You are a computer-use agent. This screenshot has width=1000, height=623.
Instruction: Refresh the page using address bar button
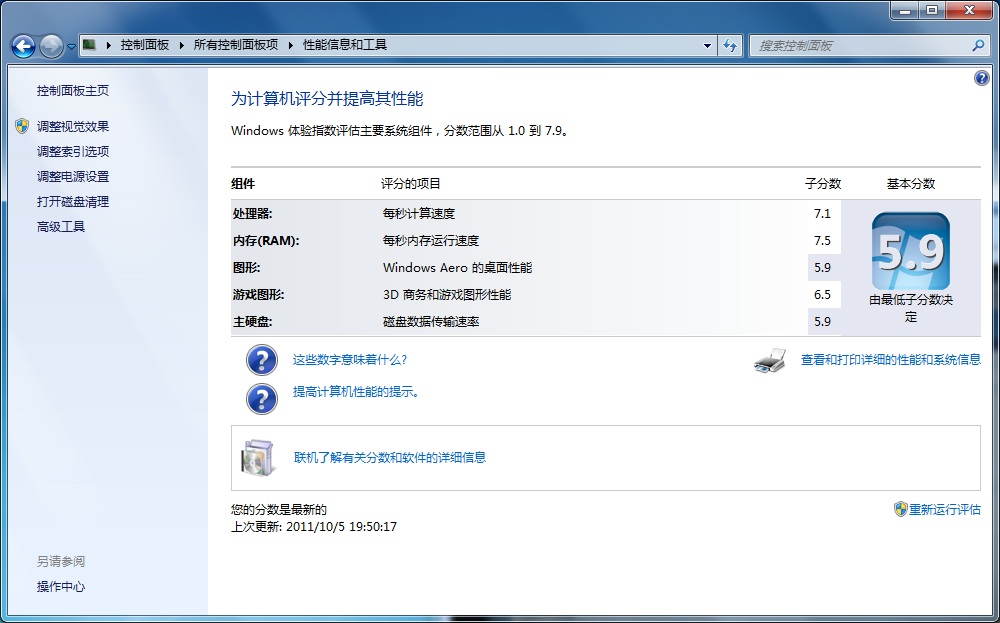(x=730, y=46)
